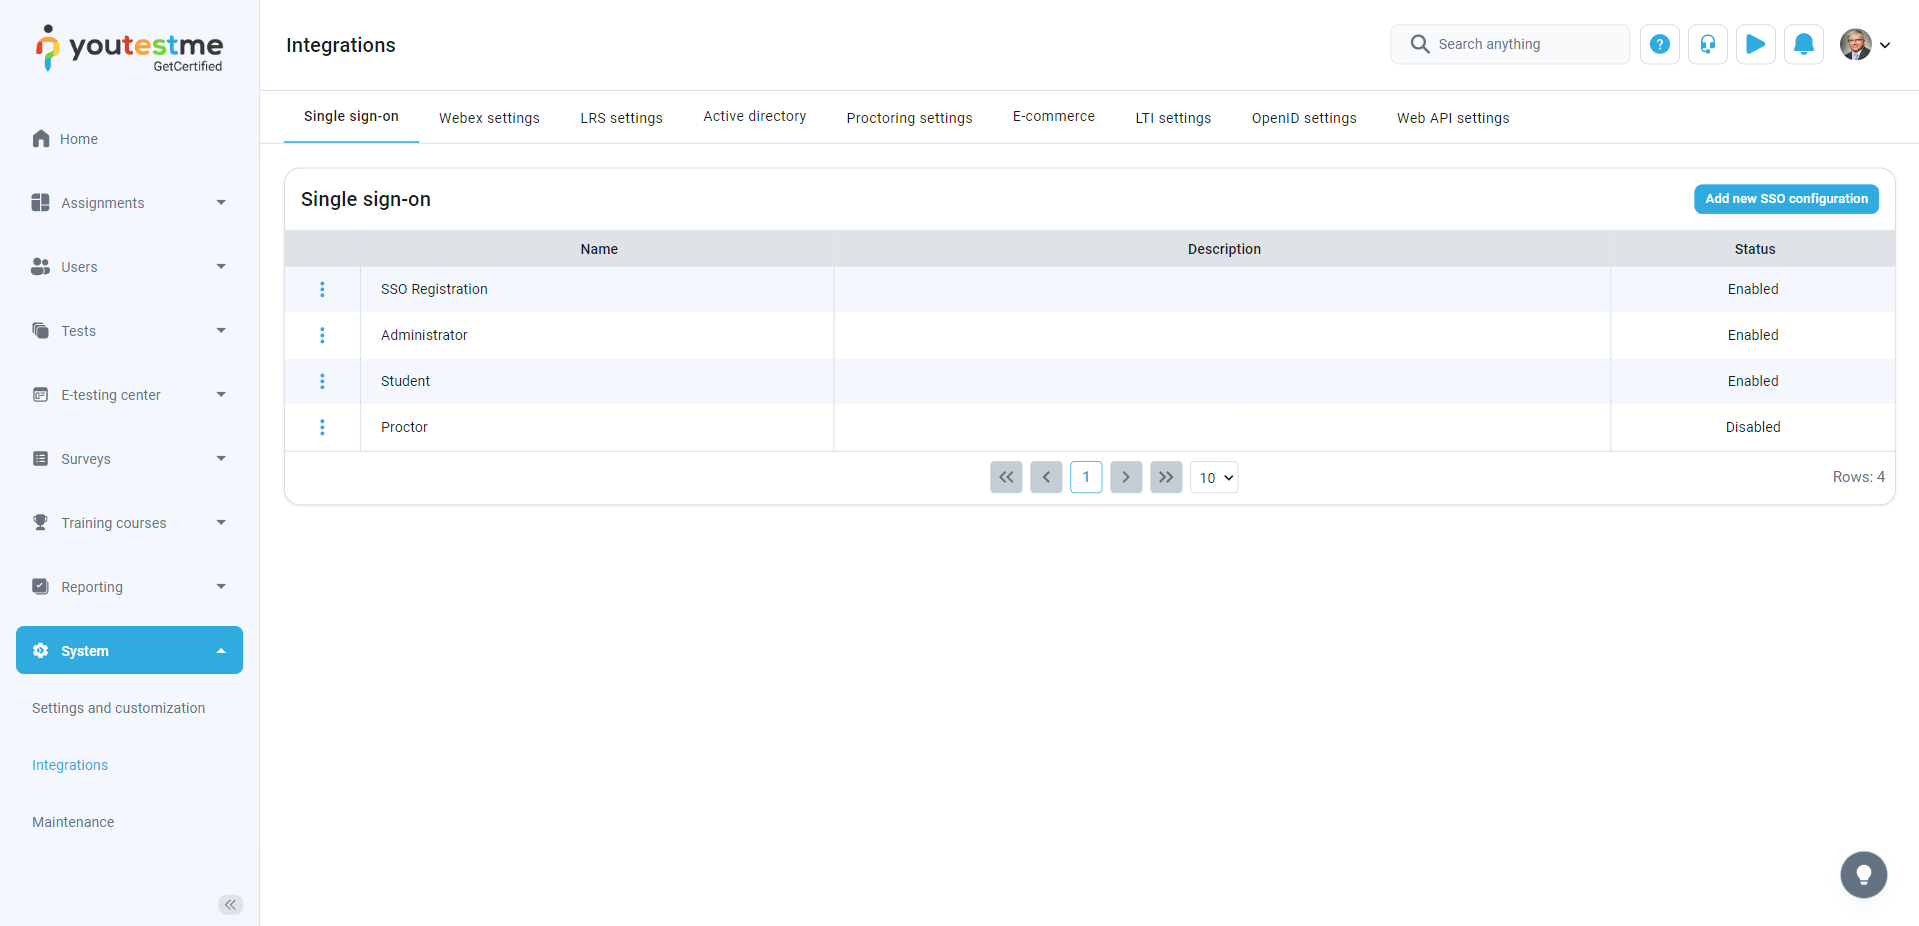
Task: Open the help question mark icon
Action: point(1659,44)
